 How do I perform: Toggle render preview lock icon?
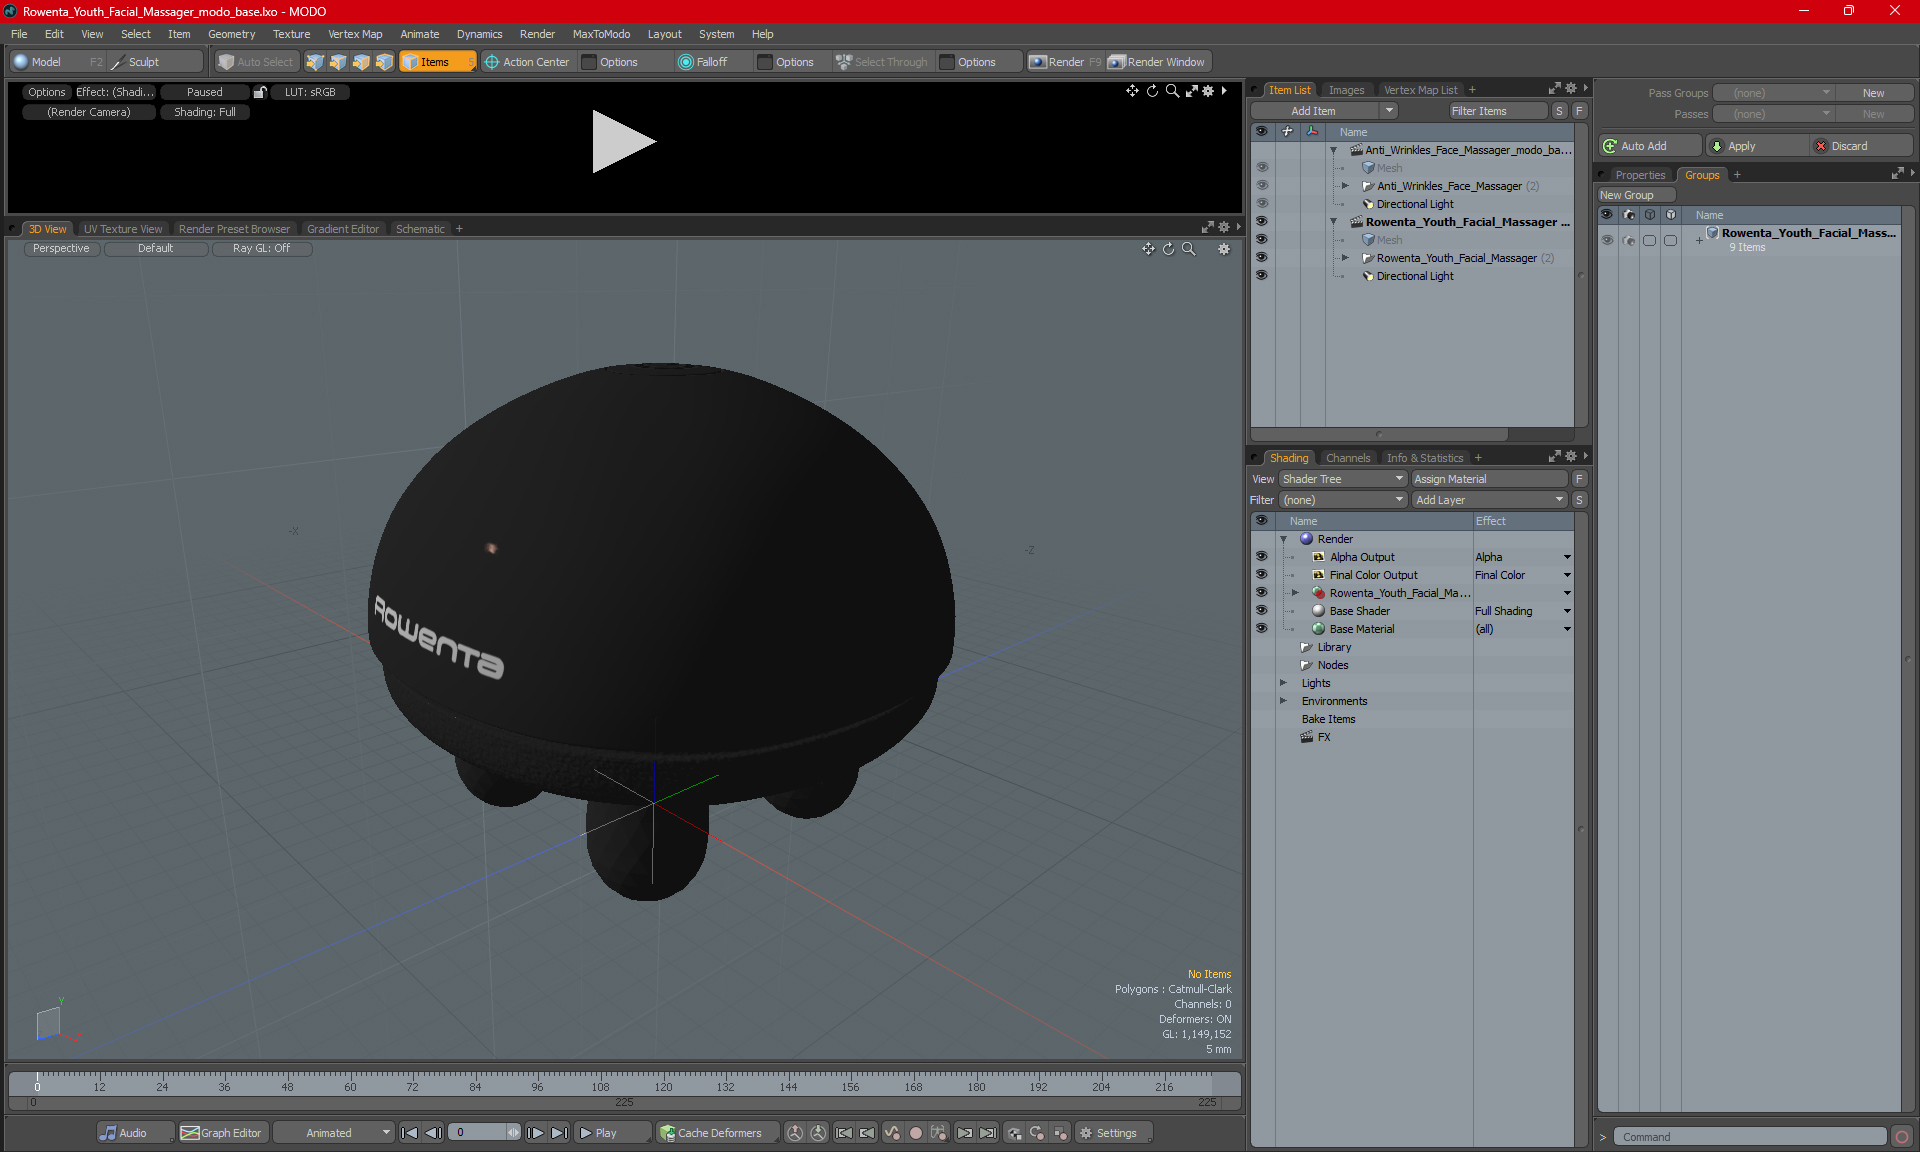pos(260,92)
